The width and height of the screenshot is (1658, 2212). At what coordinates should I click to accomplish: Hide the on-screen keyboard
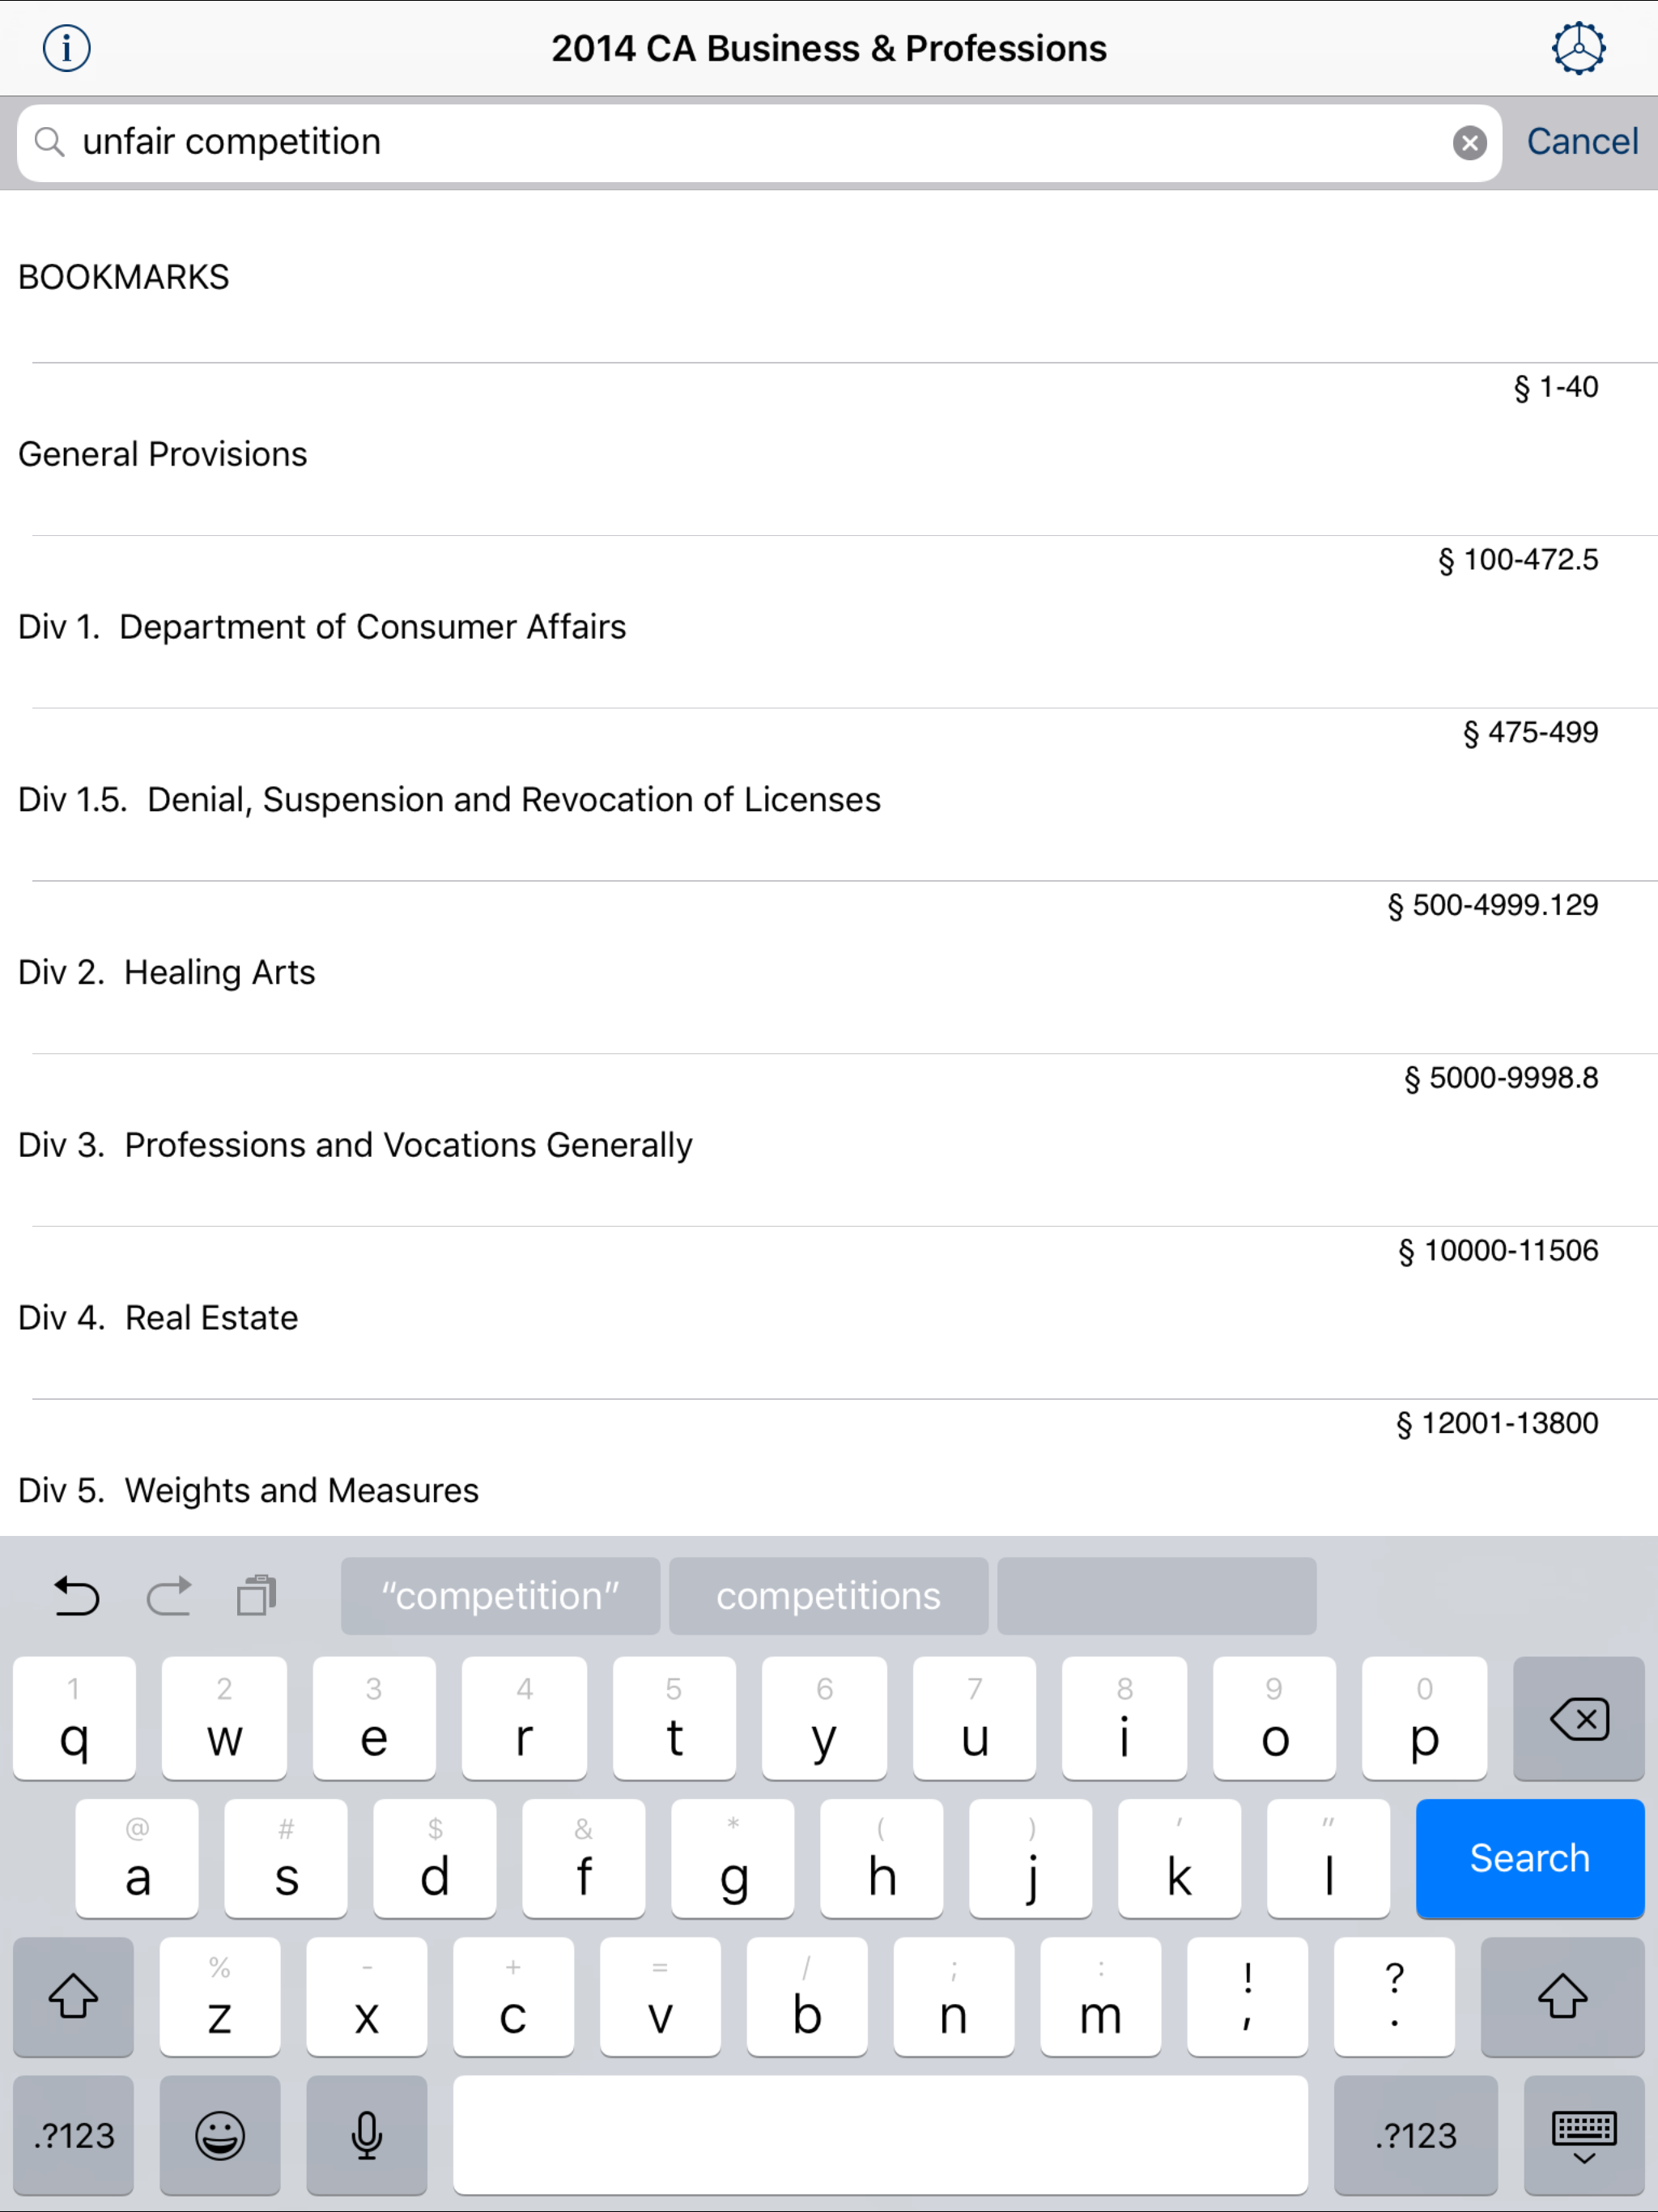pos(1583,2134)
